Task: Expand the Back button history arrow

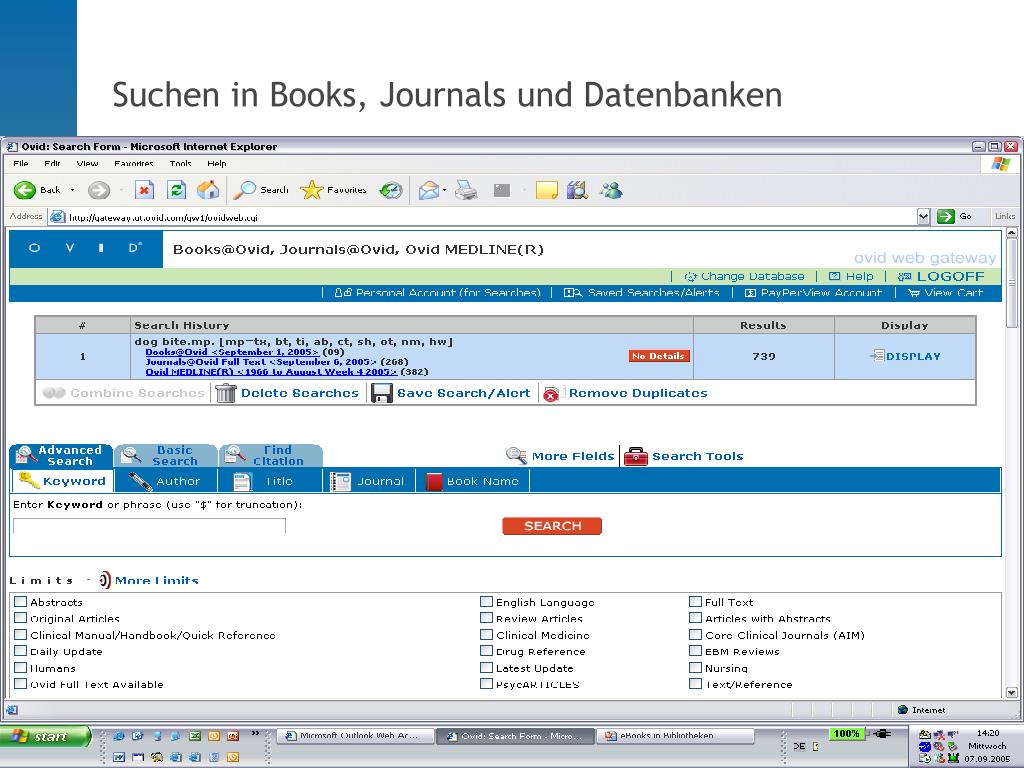Action: tap(72, 190)
